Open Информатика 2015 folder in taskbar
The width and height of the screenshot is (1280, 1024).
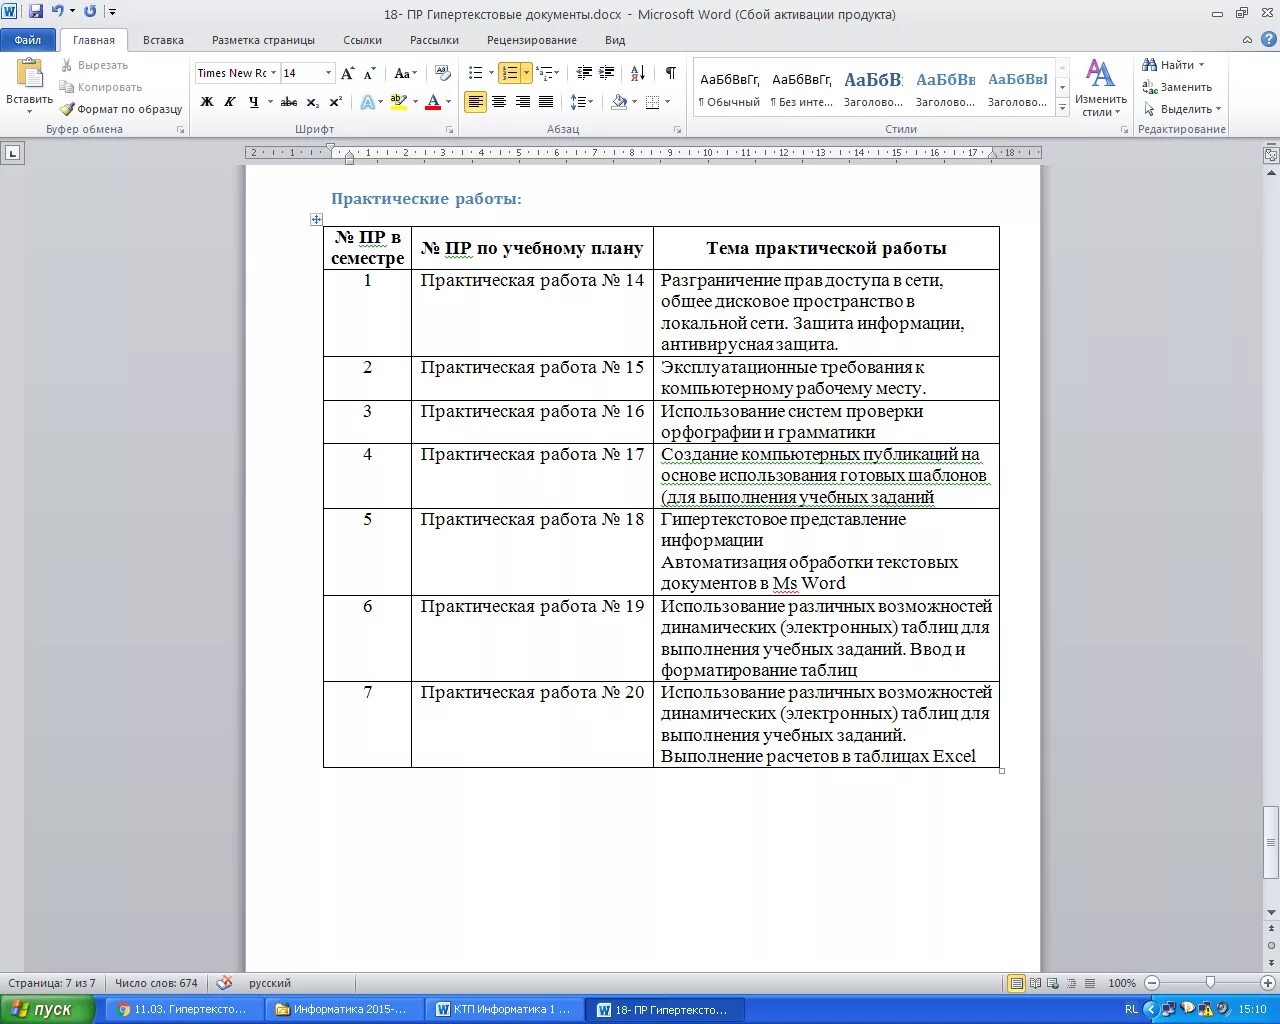pyautogui.click(x=343, y=1009)
